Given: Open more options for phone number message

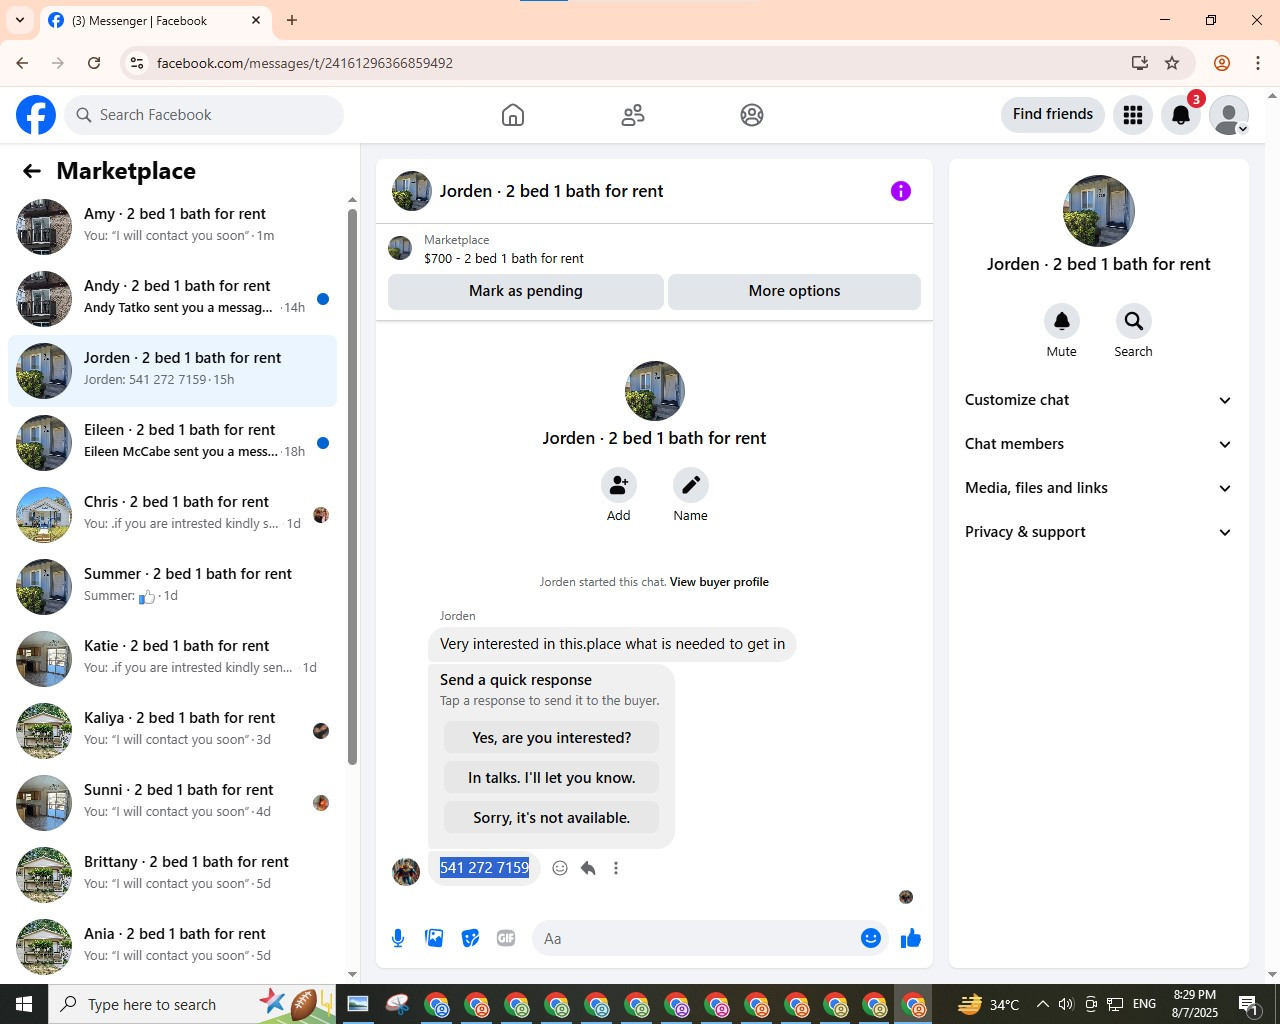Looking at the screenshot, I should point(616,868).
